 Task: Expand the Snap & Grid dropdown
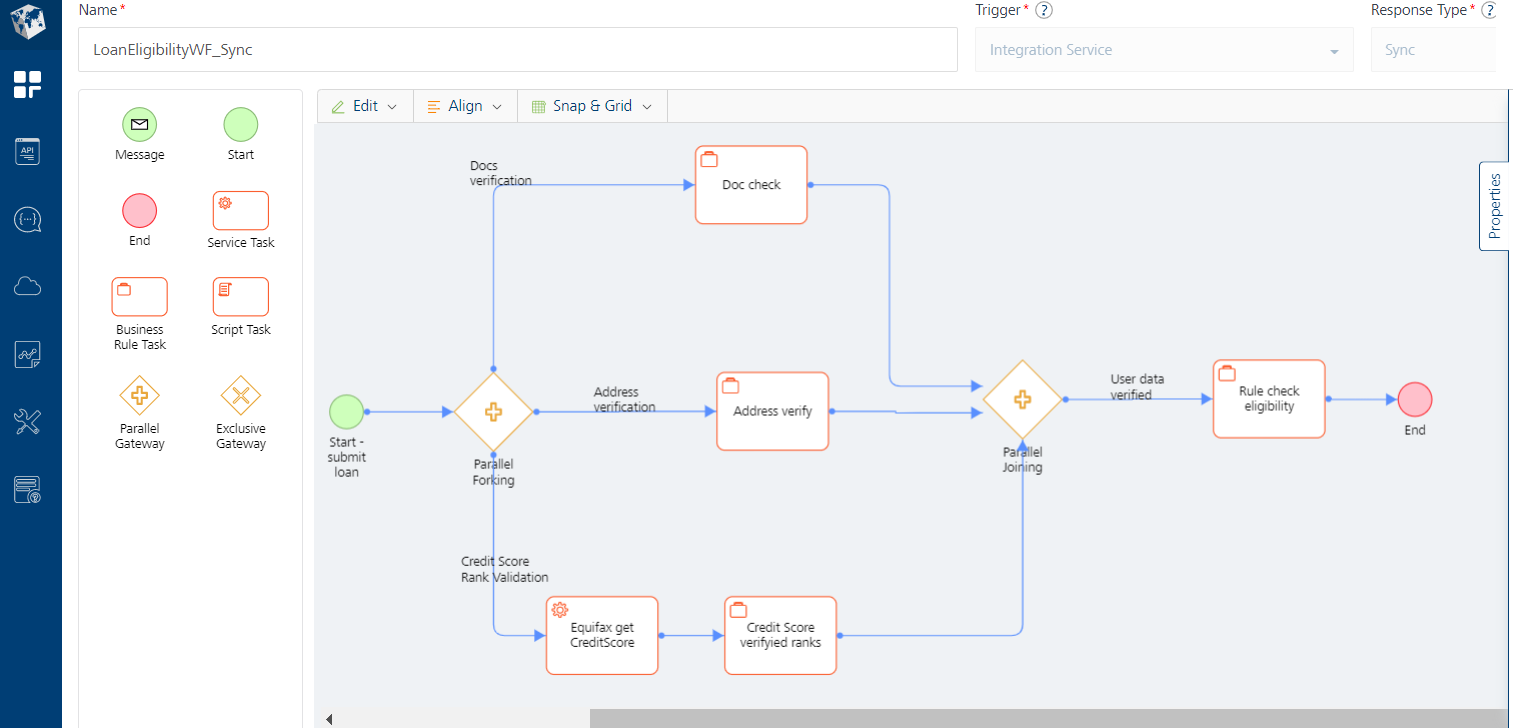point(592,106)
